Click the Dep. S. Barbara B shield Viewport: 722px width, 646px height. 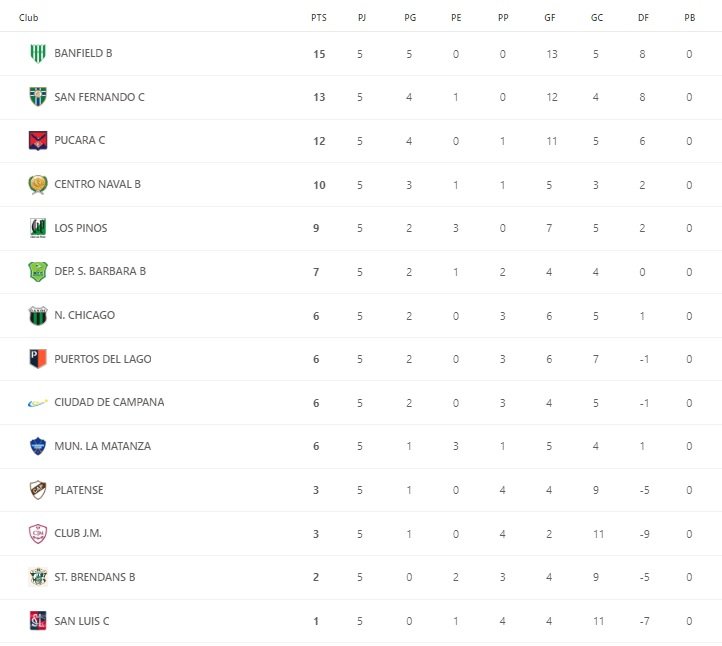tap(38, 271)
